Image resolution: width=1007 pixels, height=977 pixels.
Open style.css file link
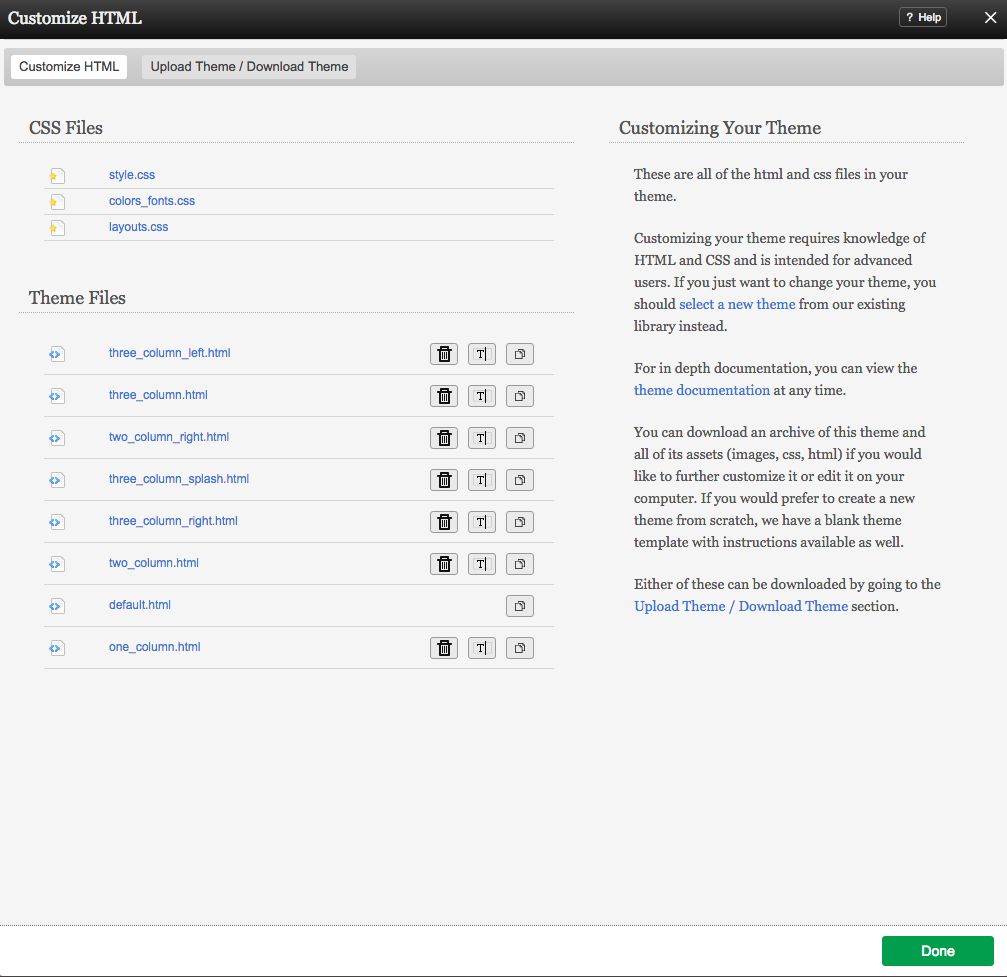click(x=132, y=175)
